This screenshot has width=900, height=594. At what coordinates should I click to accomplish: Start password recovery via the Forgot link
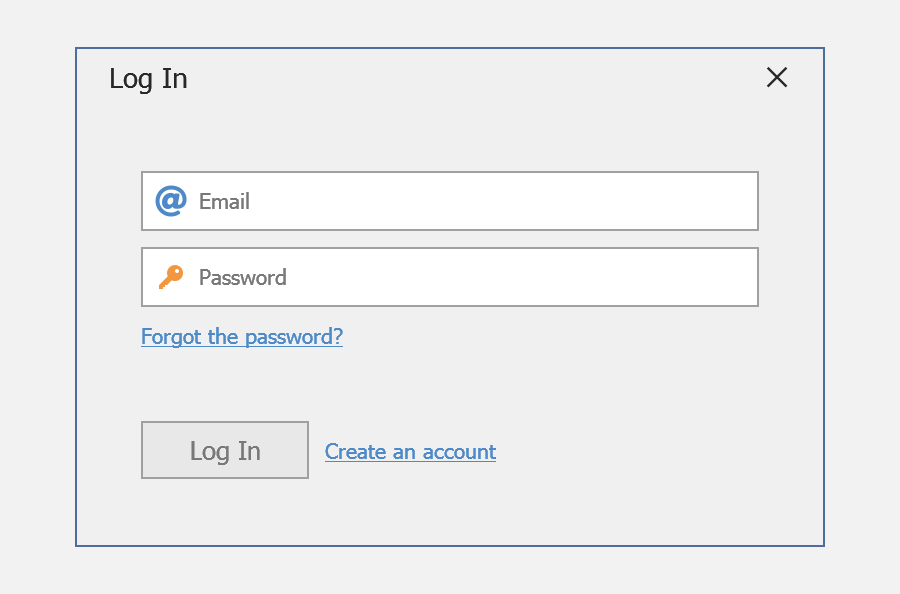(x=242, y=337)
